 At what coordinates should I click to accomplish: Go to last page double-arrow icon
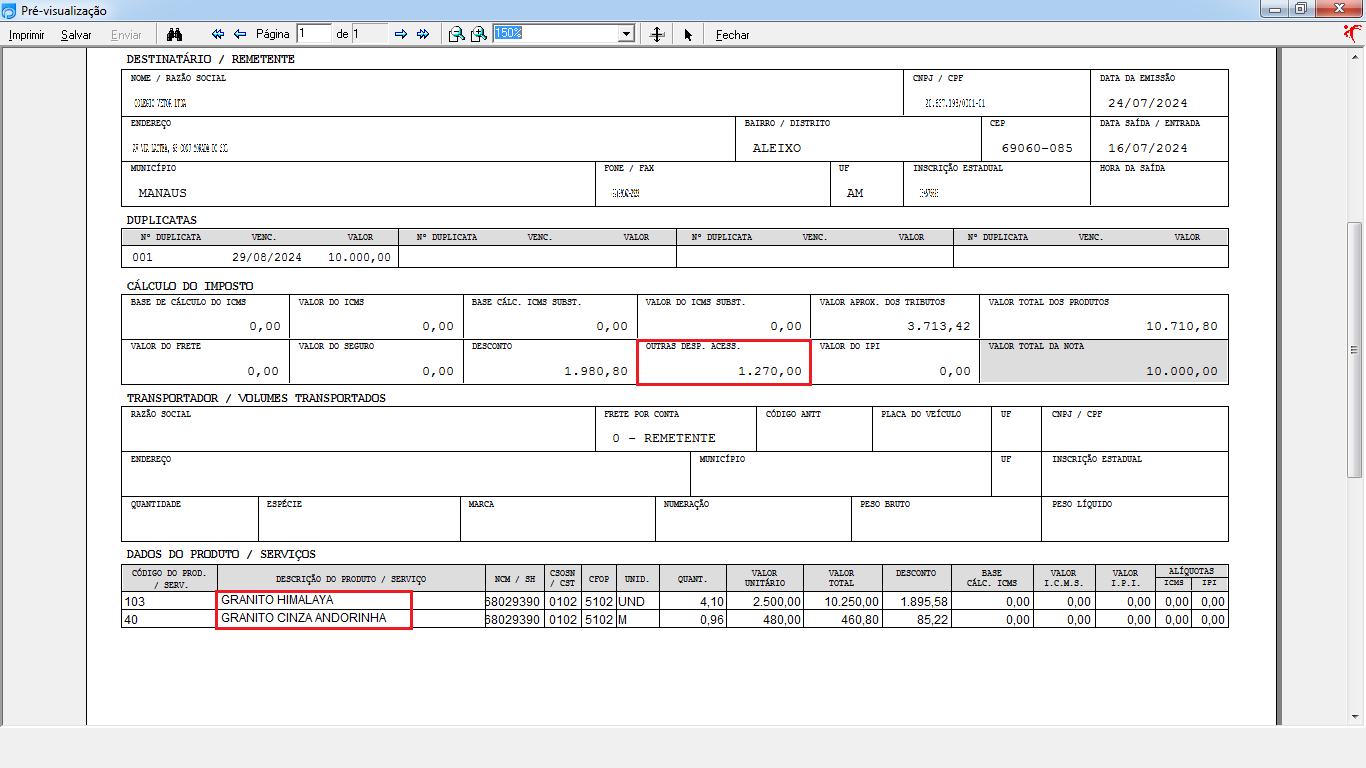423,34
